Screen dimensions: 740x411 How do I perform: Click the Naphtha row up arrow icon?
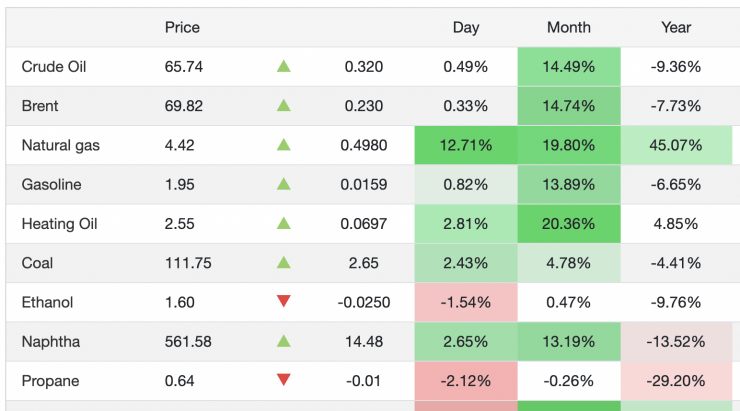[x=283, y=341]
